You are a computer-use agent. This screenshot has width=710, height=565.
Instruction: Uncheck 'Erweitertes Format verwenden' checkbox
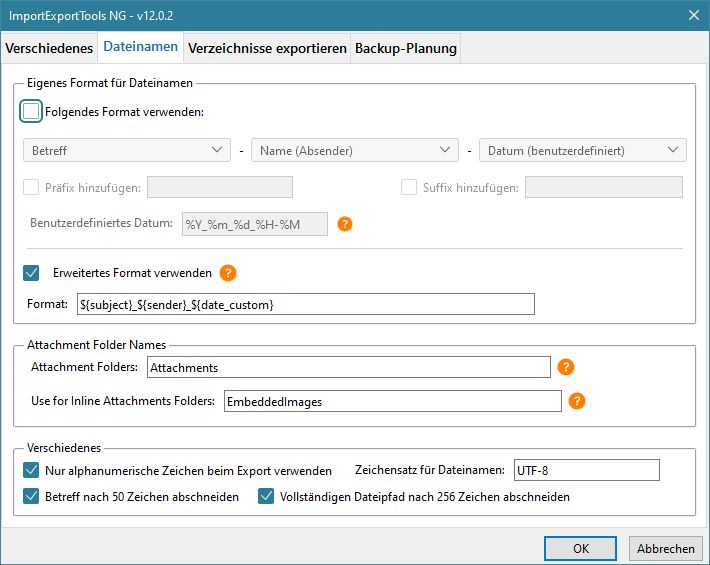point(31,272)
